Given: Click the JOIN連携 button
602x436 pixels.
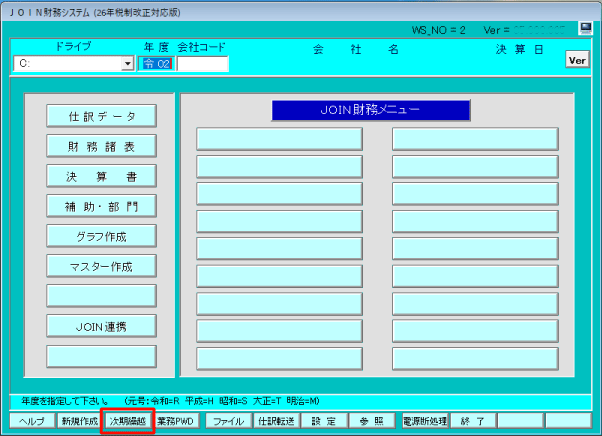Looking at the screenshot, I should click(101, 327).
